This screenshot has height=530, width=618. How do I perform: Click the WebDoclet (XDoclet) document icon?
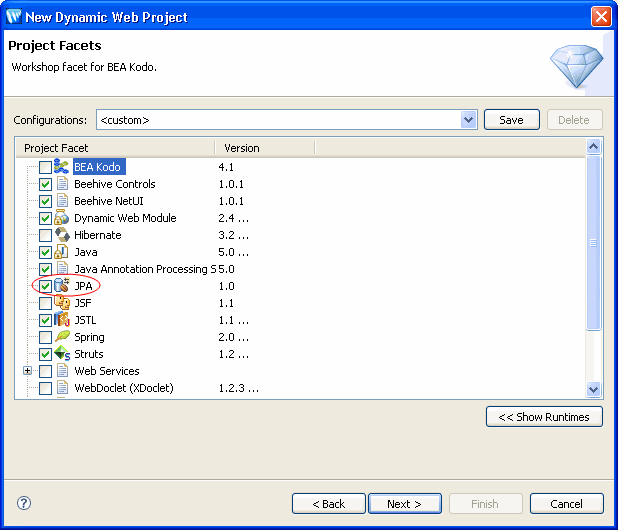pyautogui.click(x=62, y=387)
